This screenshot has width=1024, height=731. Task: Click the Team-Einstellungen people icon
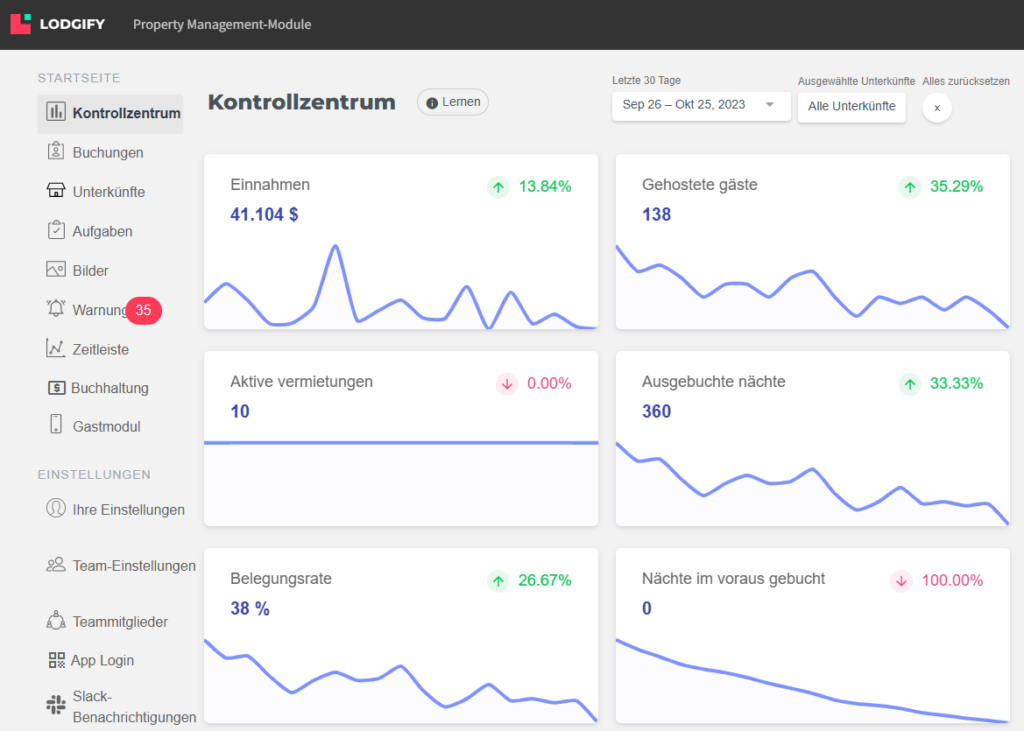(x=56, y=564)
